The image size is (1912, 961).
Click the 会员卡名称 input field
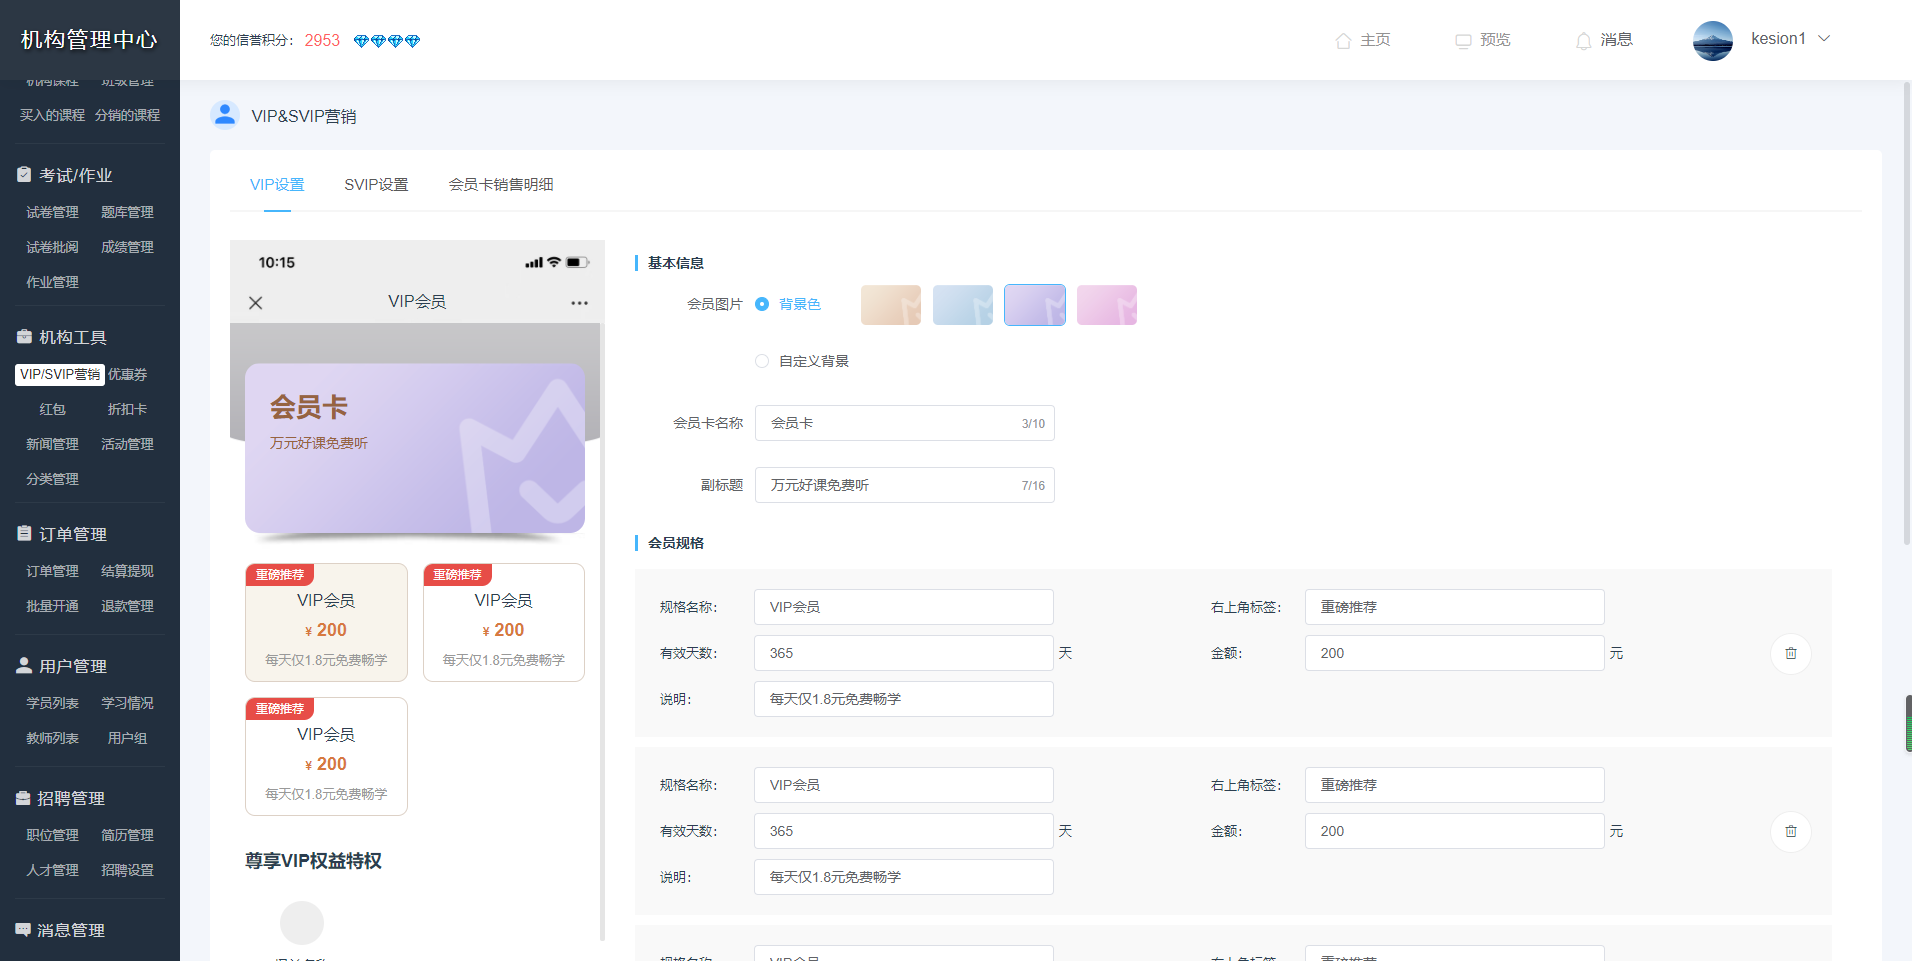coord(890,423)
